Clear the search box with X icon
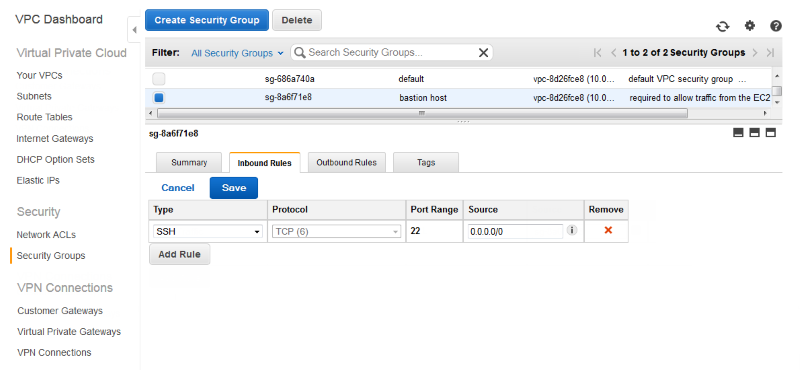The height and width of the screenshot is (370, 800). [x=483, y=53]
